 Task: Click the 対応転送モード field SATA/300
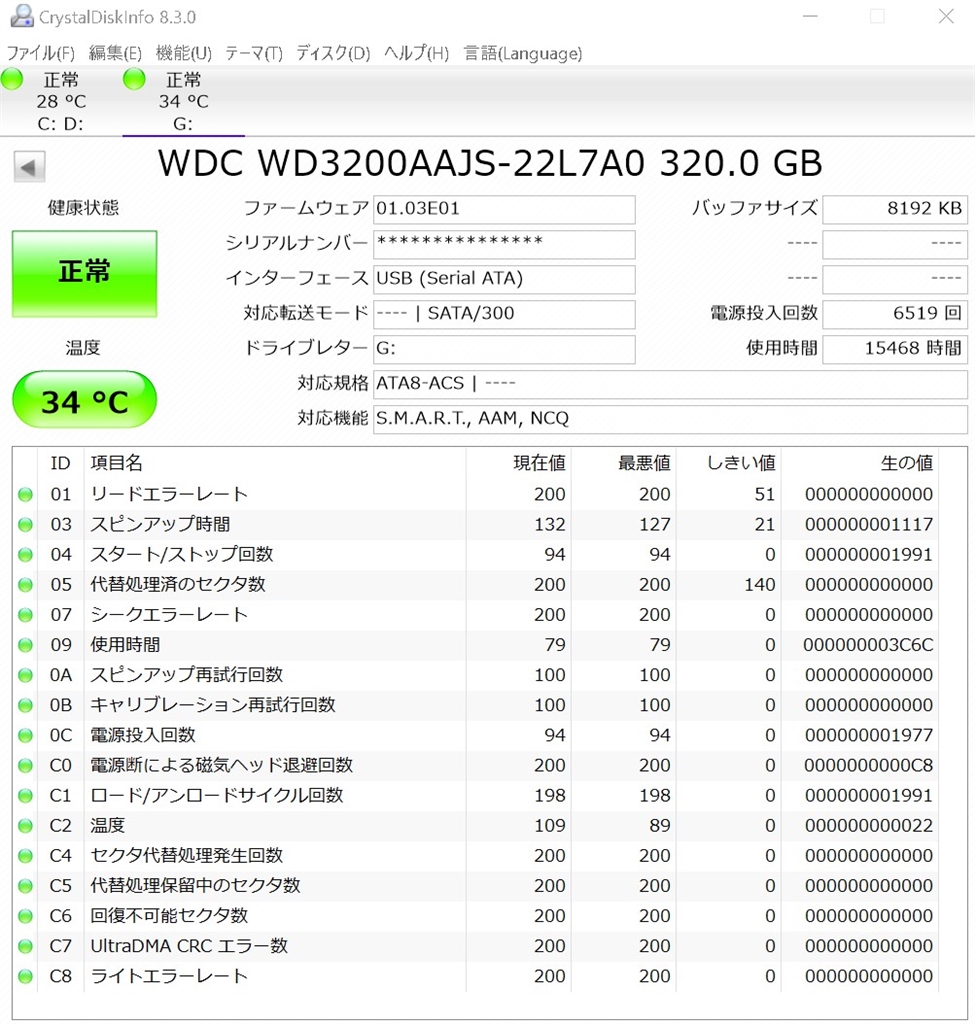[x=504, y=314]
